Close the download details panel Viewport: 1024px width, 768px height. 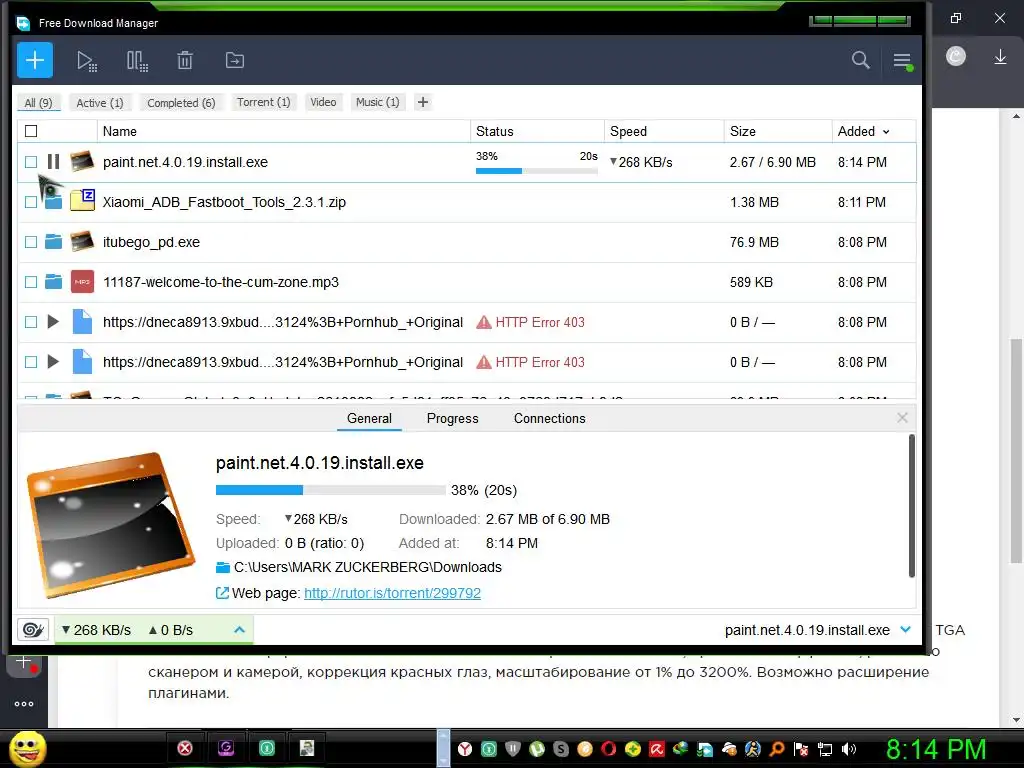pos(903,417)
